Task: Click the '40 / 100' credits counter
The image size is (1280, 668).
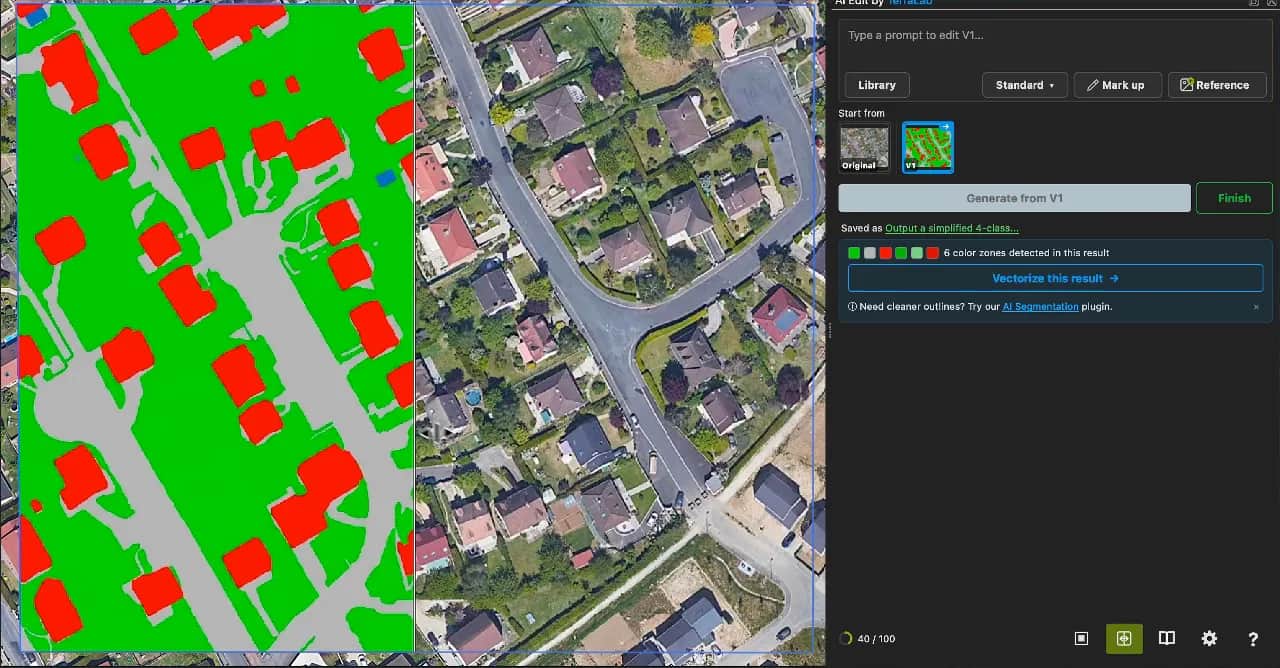Action: pos(877,639)
